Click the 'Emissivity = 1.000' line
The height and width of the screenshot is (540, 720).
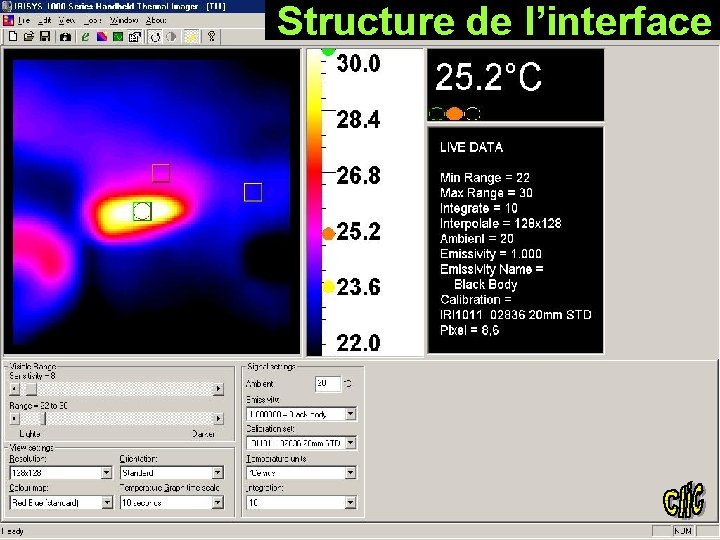[x=490, y=253]
